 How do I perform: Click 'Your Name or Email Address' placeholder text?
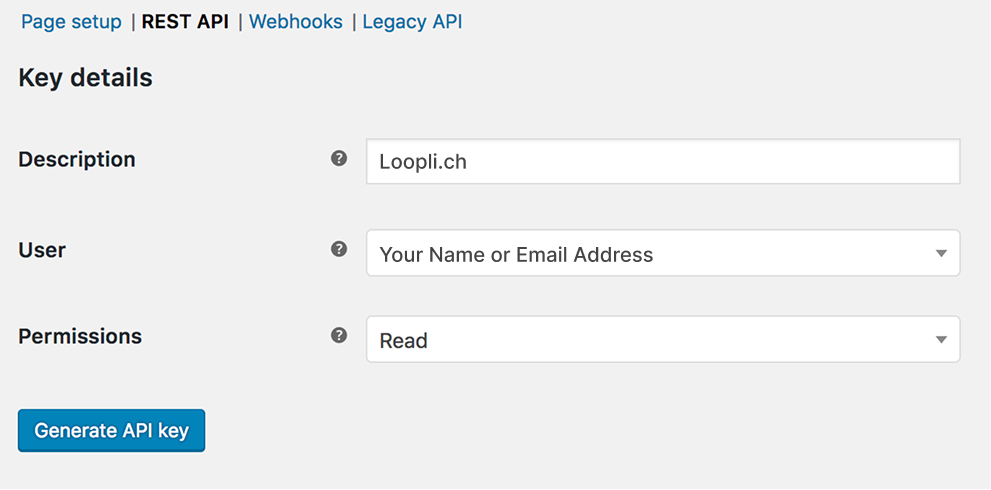(x=516, y=255)
